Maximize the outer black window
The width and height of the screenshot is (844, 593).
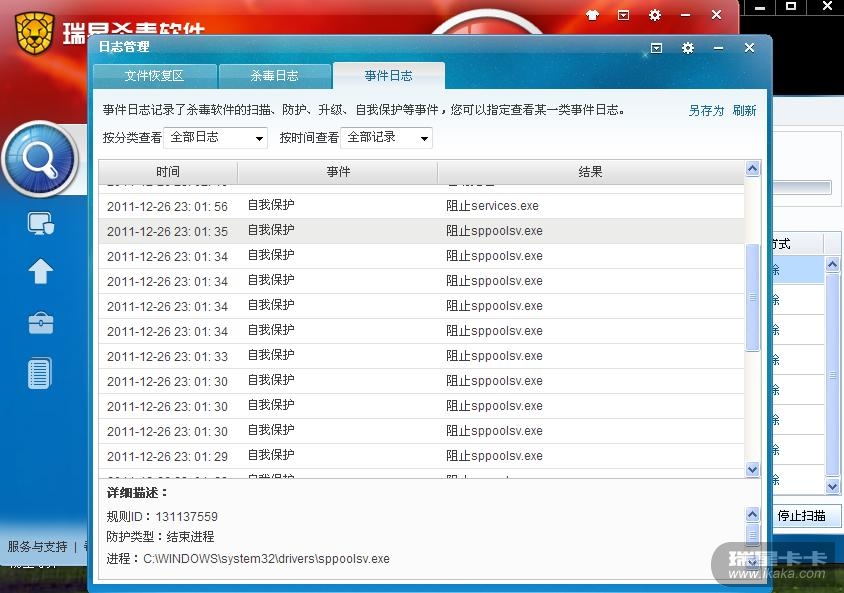[791, 6]
